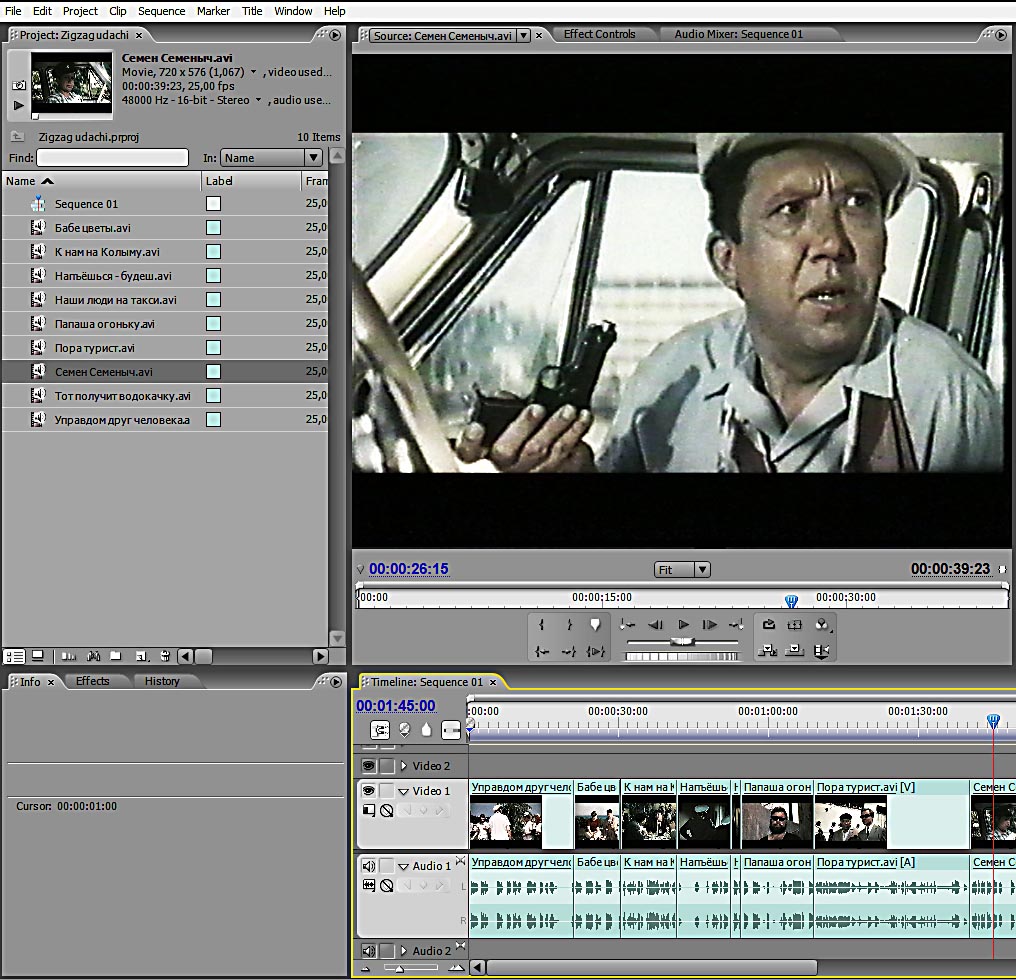Step forward one frame in Source
Viewport: 1016px width, 980px height.
pos(710,625)
